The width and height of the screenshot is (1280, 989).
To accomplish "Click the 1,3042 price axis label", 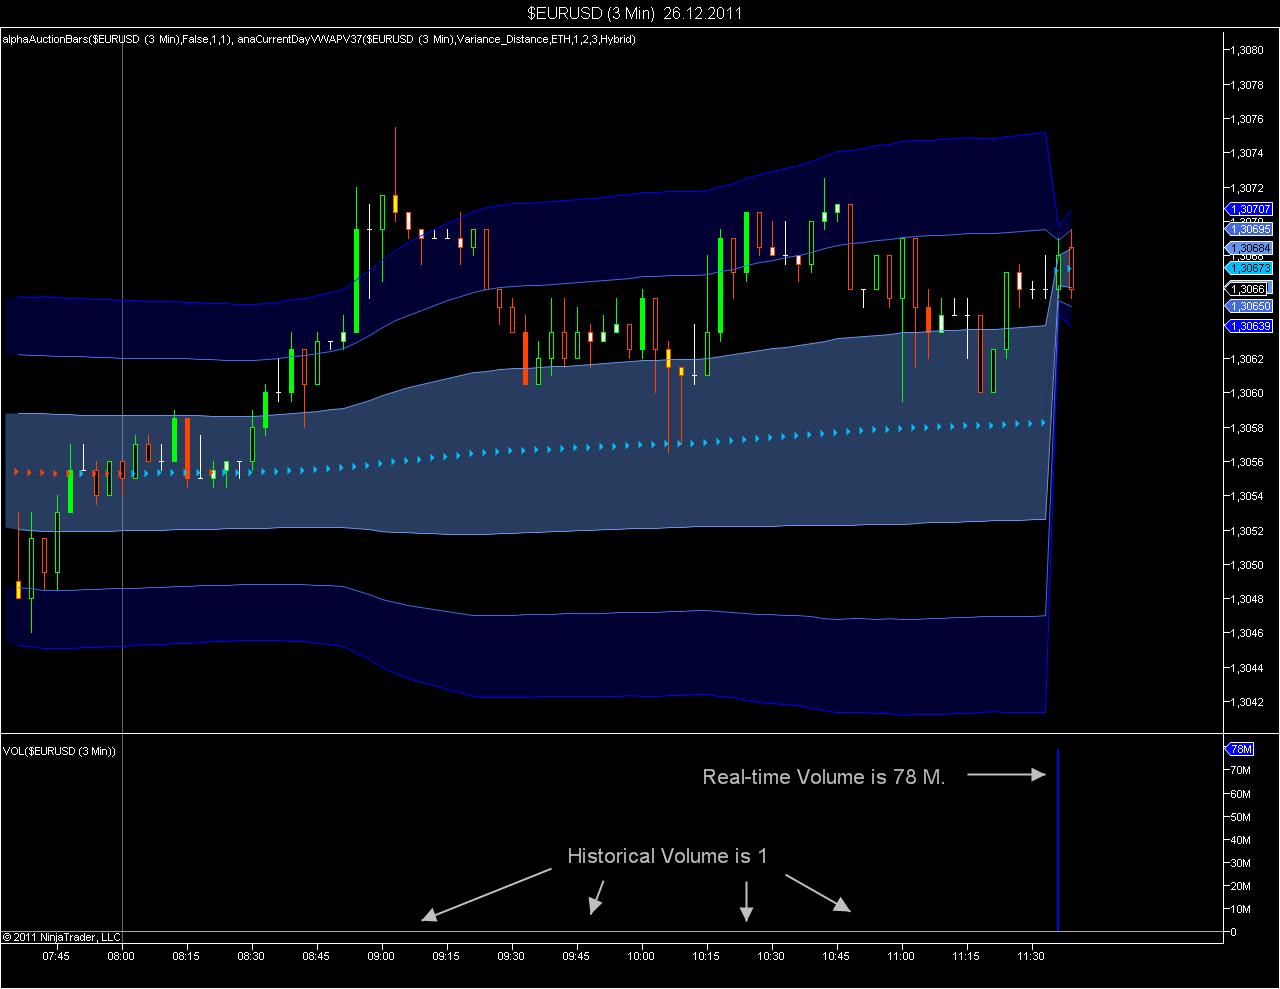I will pos(1247,702).
